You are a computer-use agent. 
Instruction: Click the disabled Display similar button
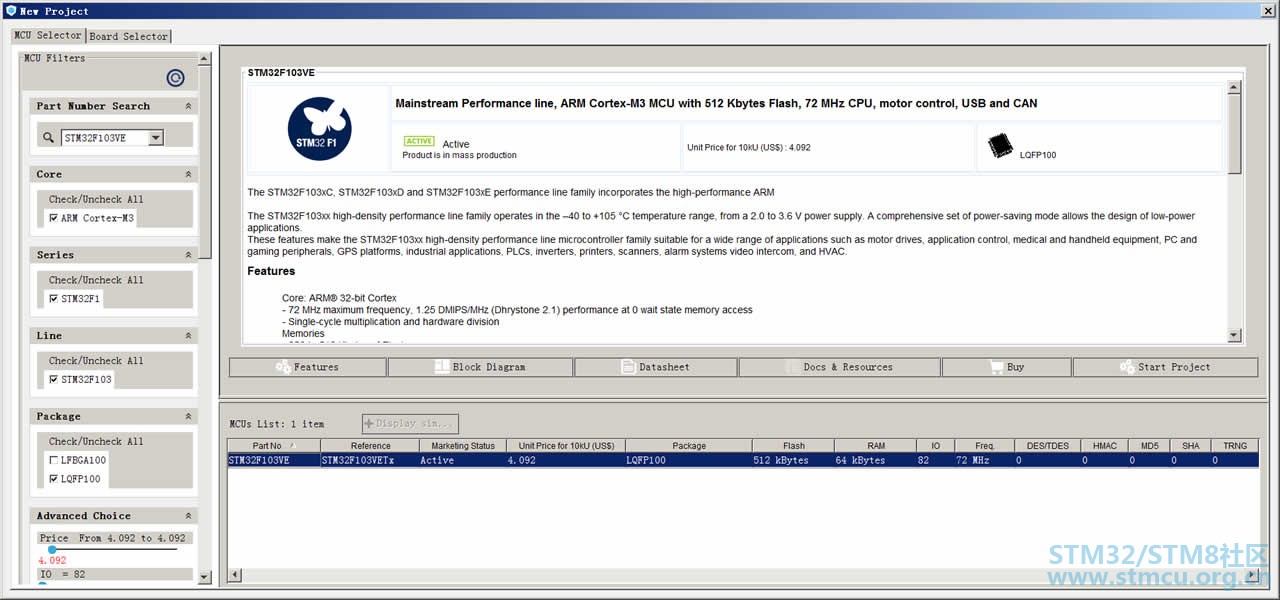(410, 423)
